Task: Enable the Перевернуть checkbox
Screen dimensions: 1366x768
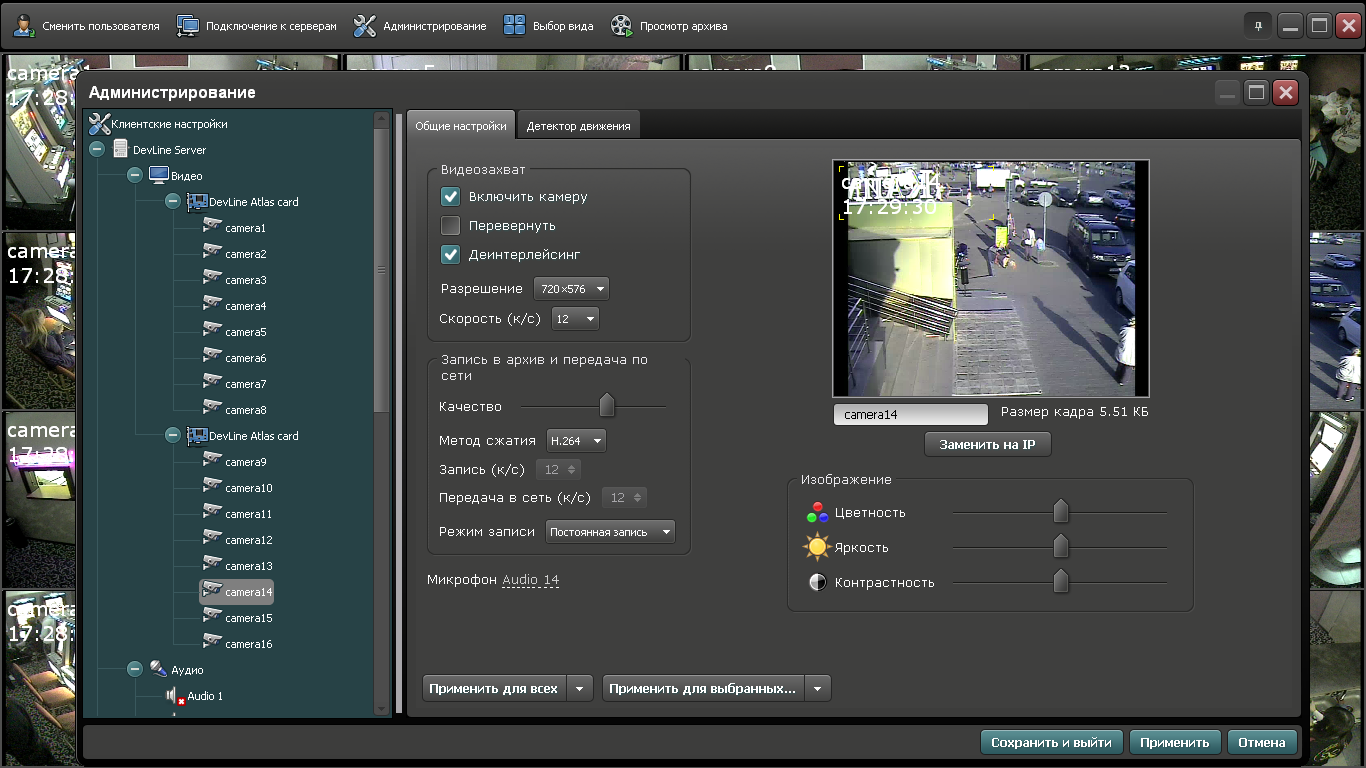Action: (450, 226)
